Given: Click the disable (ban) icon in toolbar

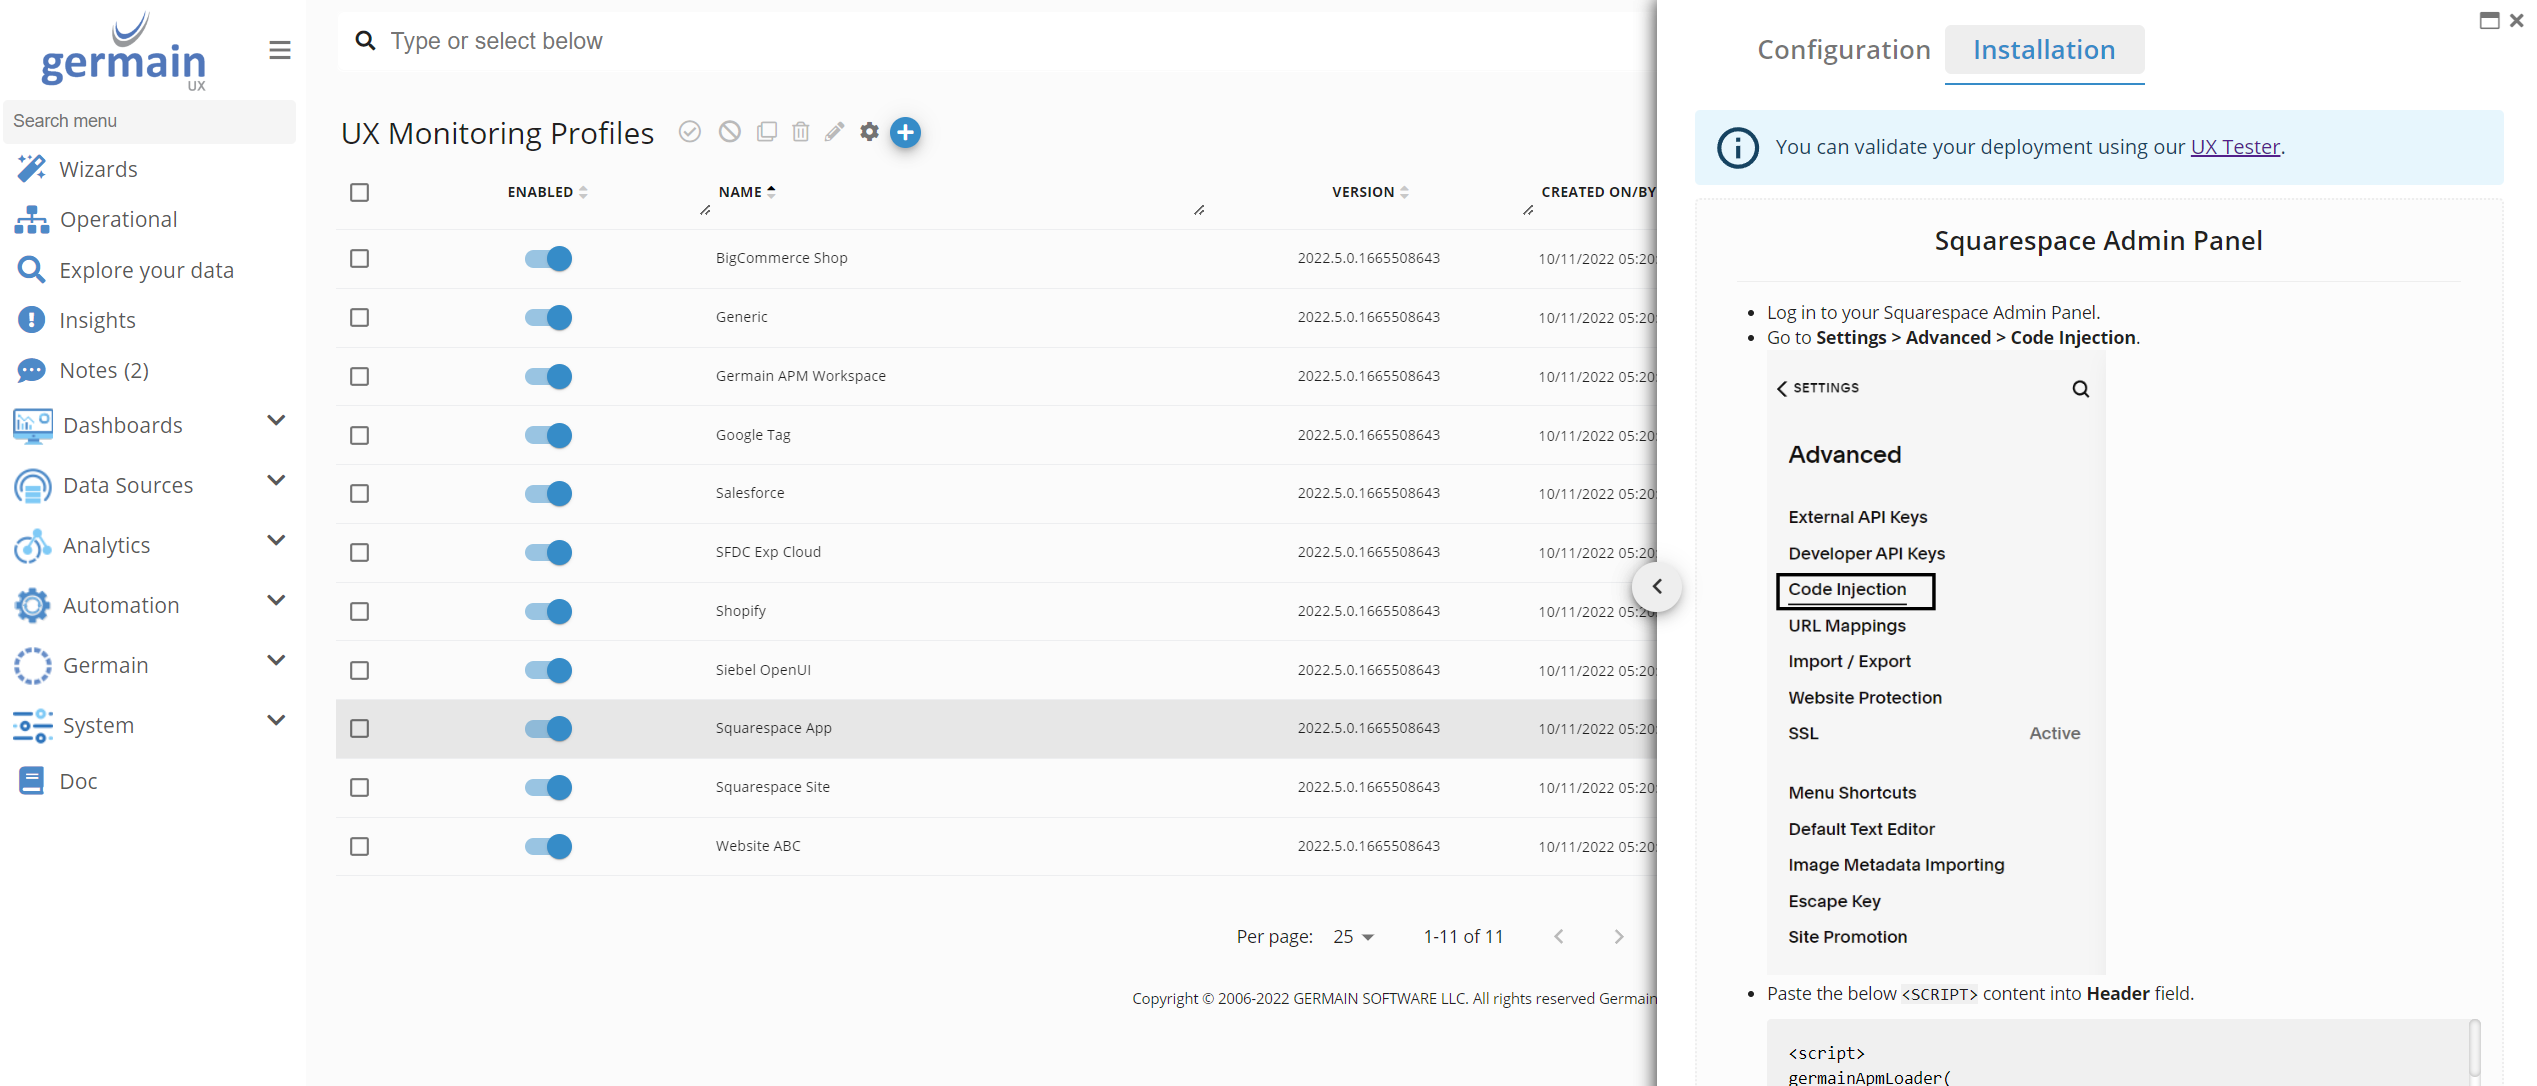Looking at the screenshot, I should tap(730, 132).
